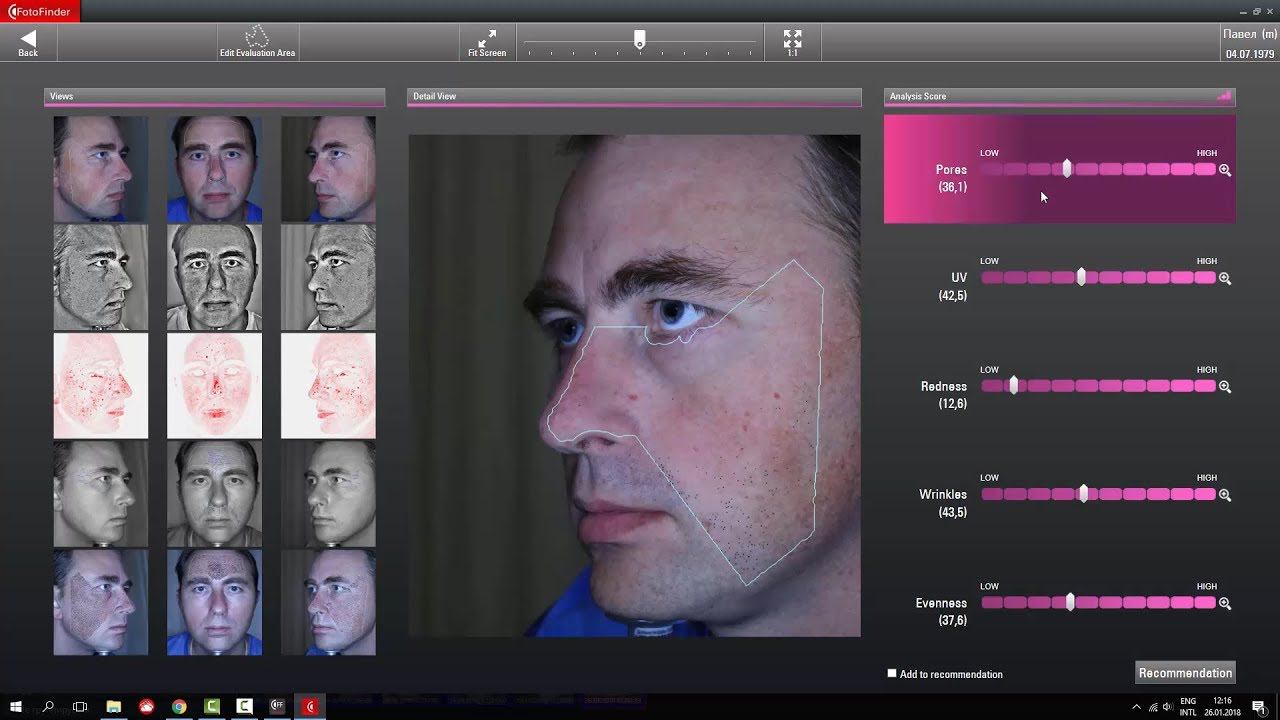Select the color photo left-column thumbnail
Screen dimensions: 1280x720
pyautogui.click(x=100, y=169)
